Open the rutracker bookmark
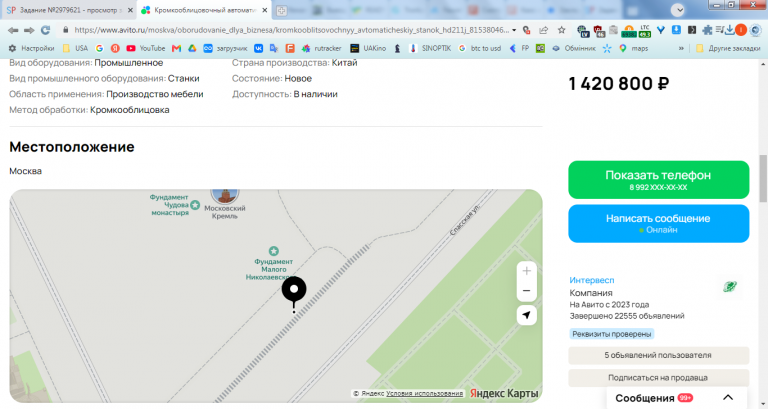 [321, 48]
